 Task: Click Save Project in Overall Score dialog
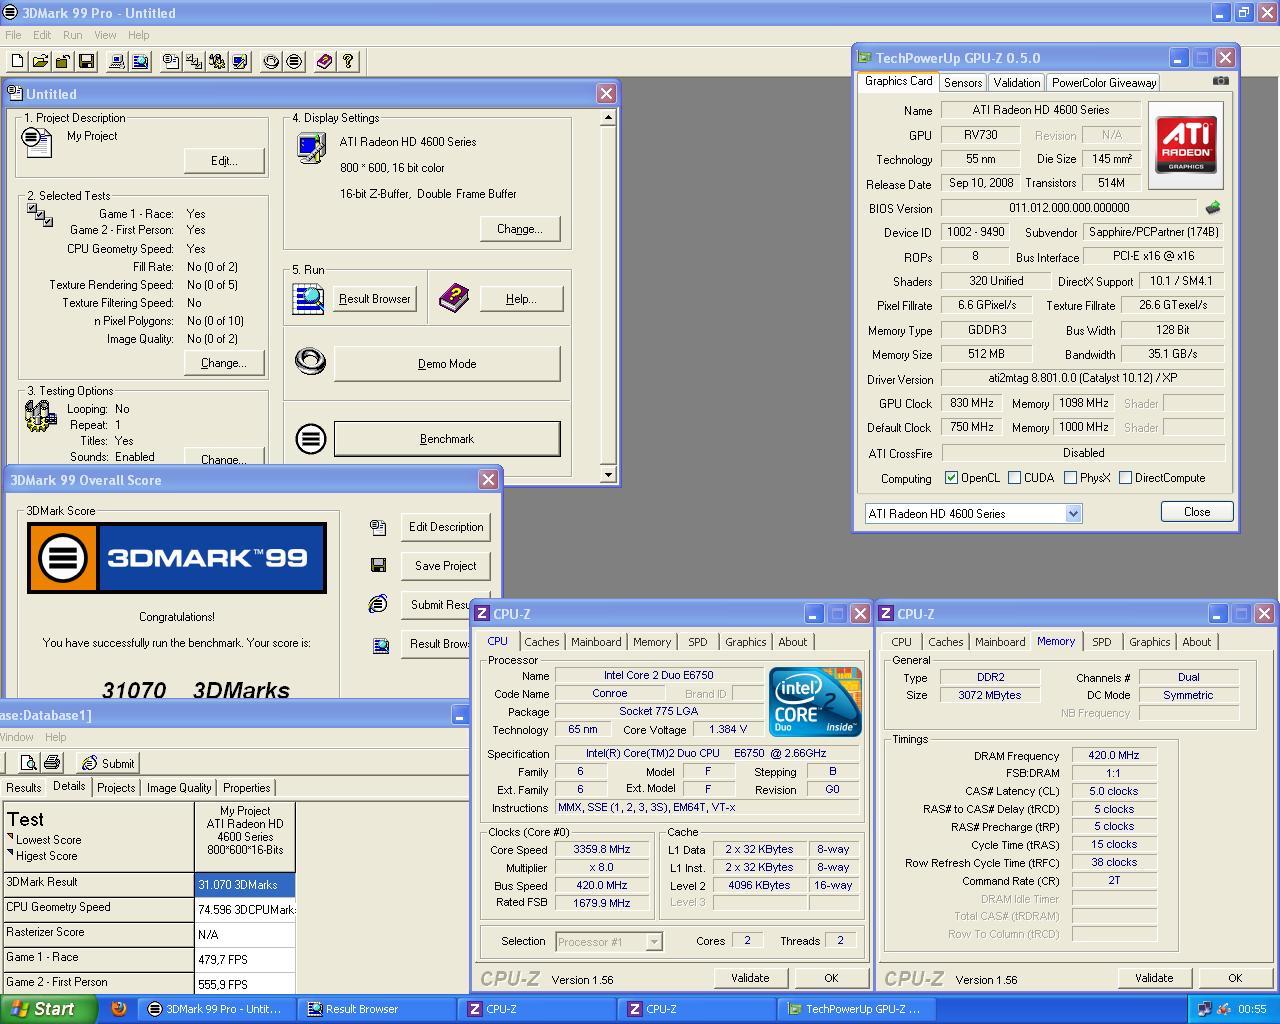coord(446,566)
